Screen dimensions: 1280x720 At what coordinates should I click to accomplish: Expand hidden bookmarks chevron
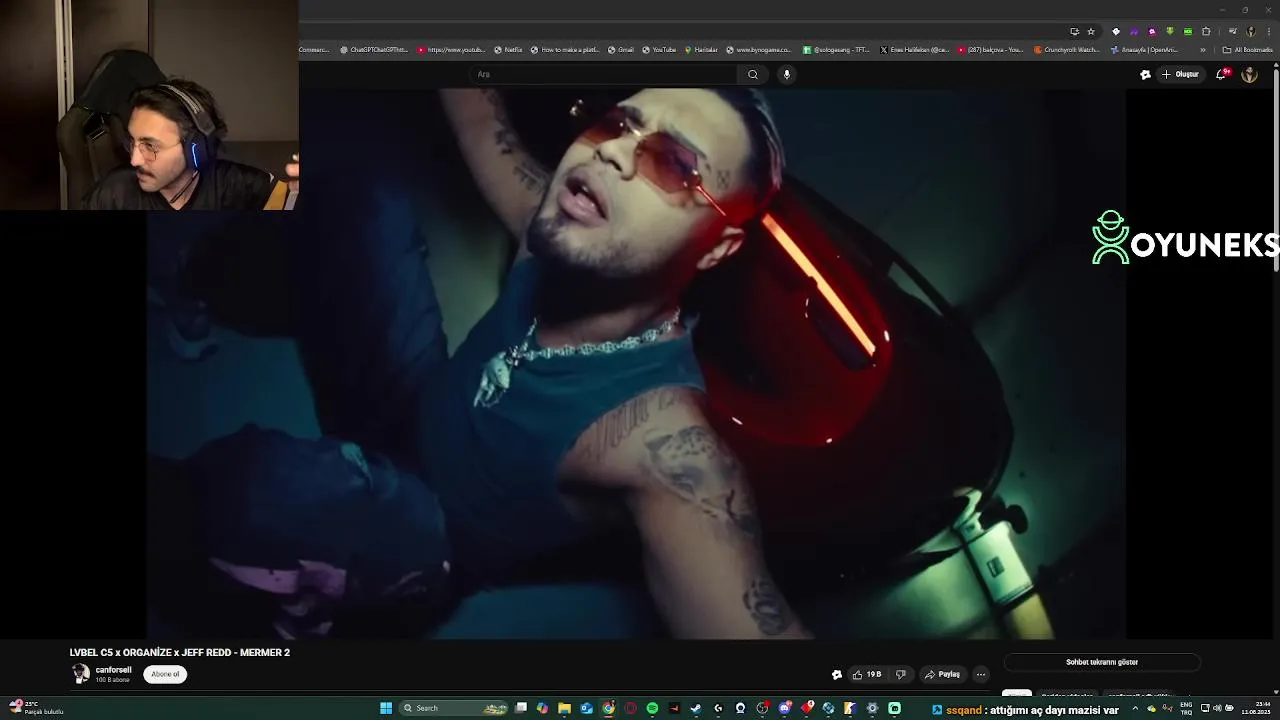(x=1203, y=50)
